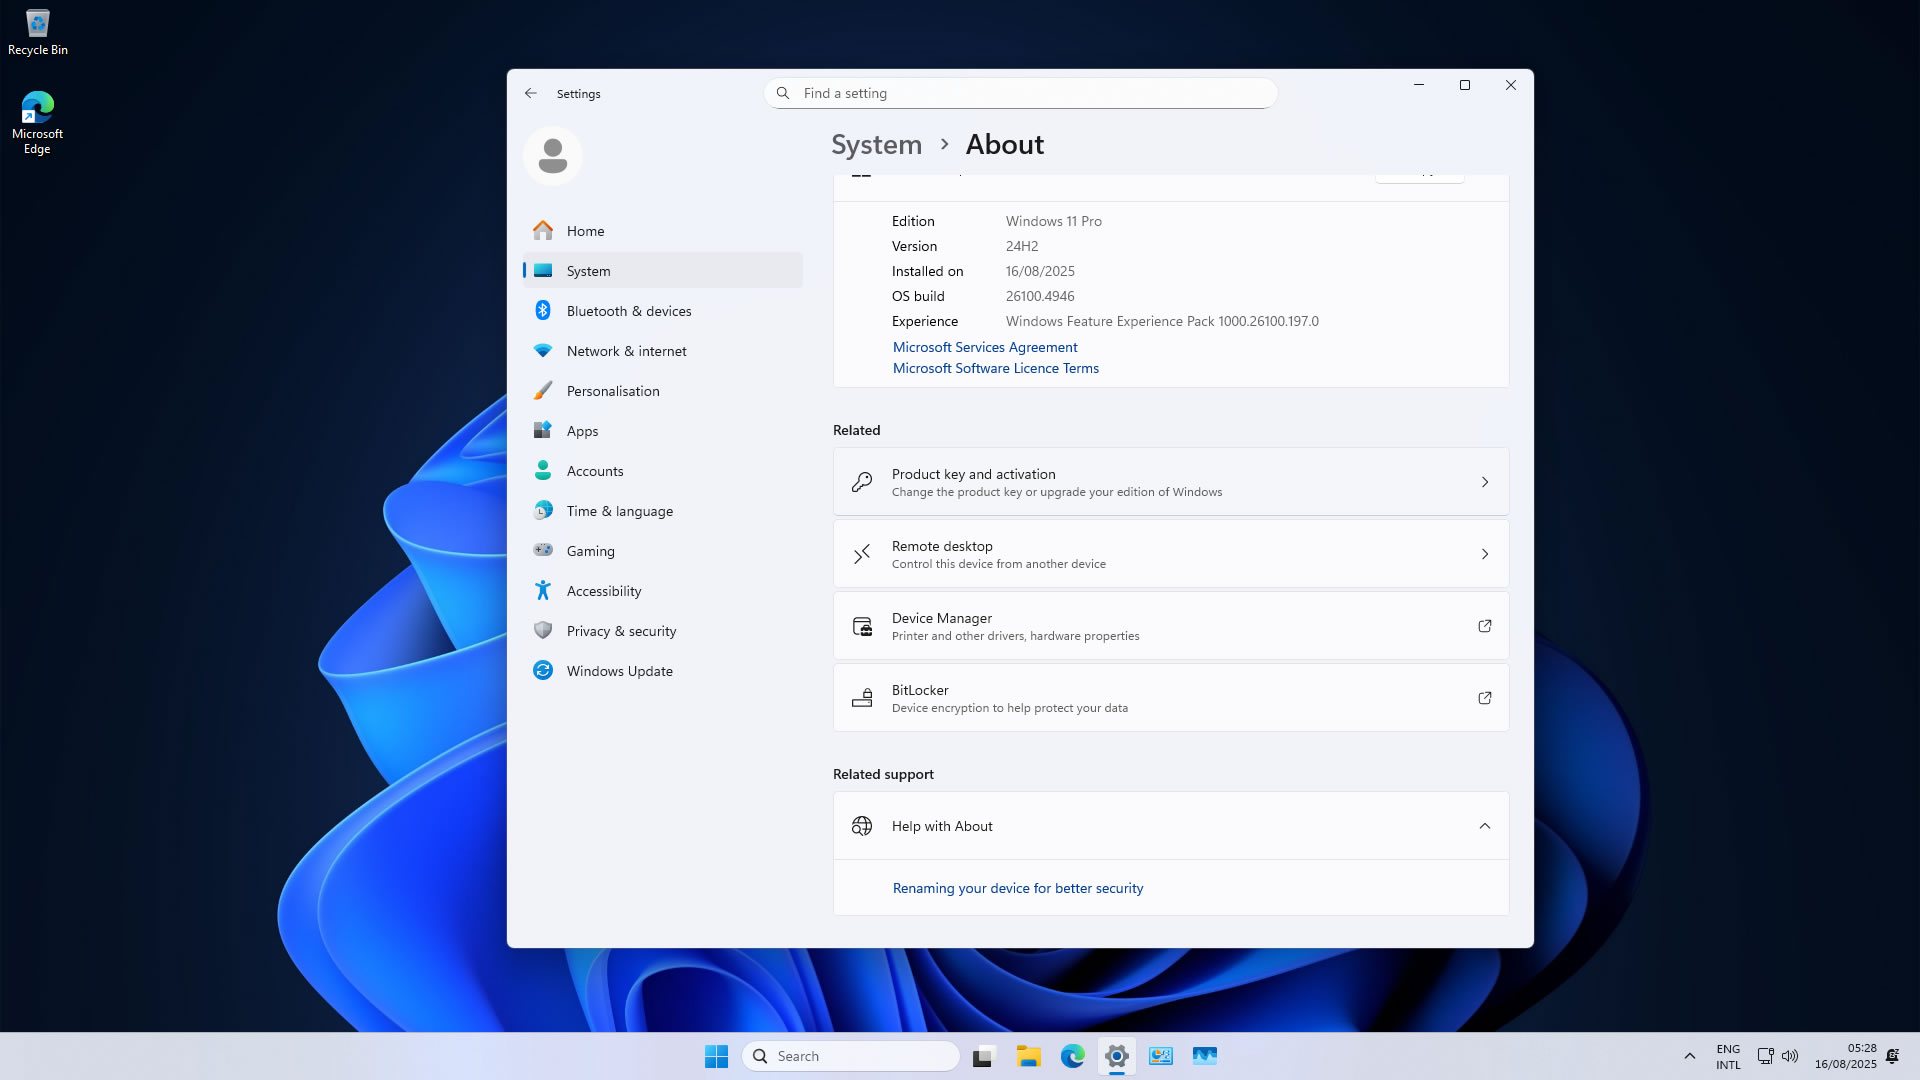This screenshot has width=1920, height=1080.
Task: Click the user profile avatar
Action: 553,156
